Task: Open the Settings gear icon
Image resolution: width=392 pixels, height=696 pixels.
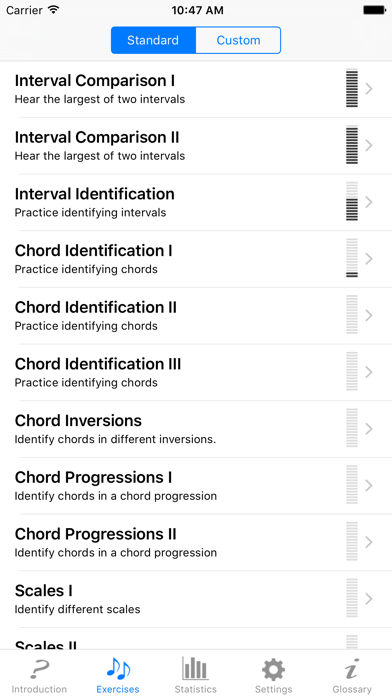Action: 273,669
